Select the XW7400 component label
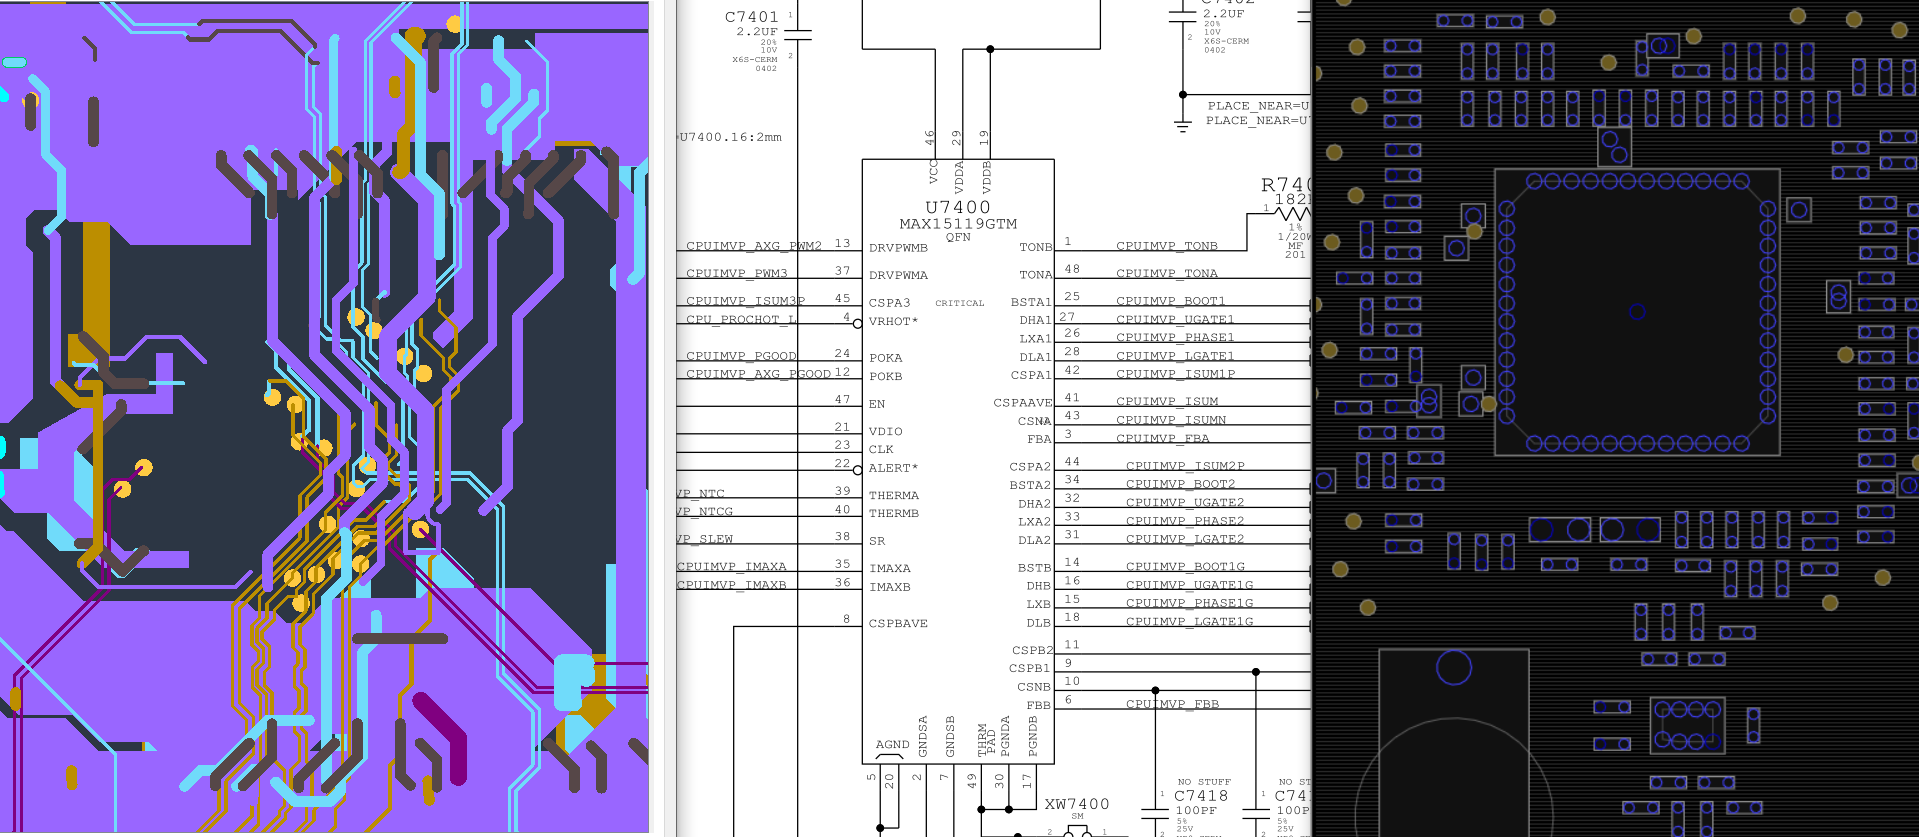 click(x=1077, y=804)
